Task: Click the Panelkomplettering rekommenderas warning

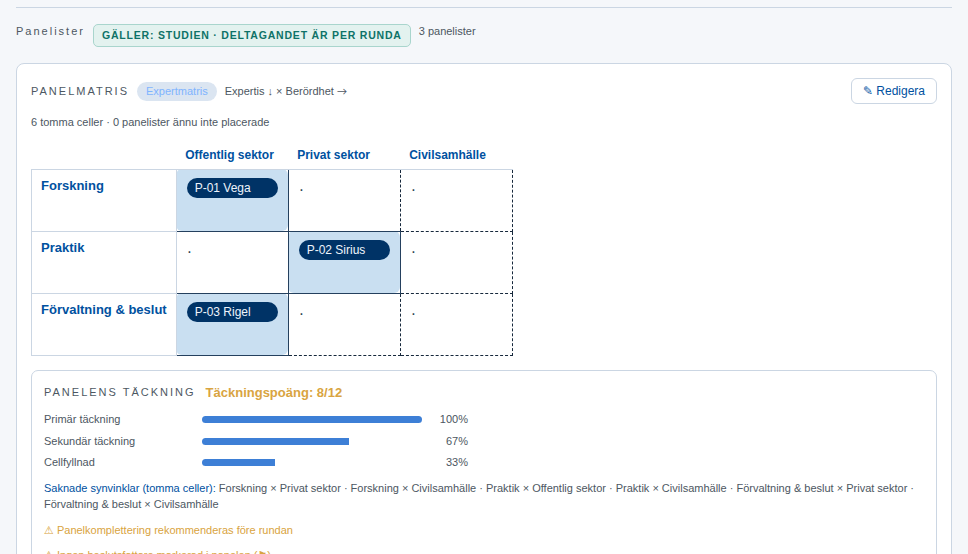Action: coord(169,531)
